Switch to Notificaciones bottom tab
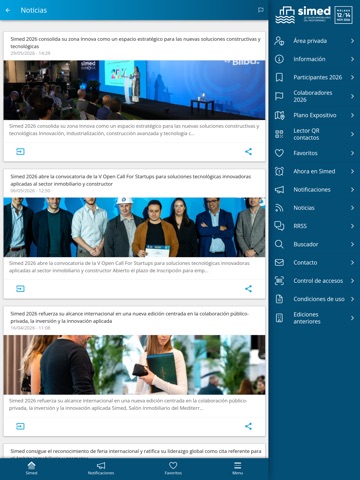Image resolution: width=360 pixels, height=480 pixels. click(101, 468)
